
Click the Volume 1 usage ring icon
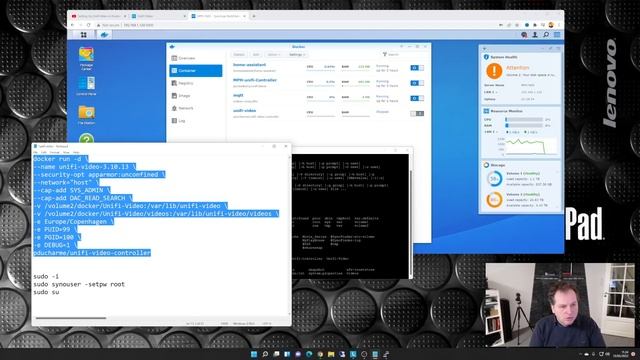[x=494, y=179]
